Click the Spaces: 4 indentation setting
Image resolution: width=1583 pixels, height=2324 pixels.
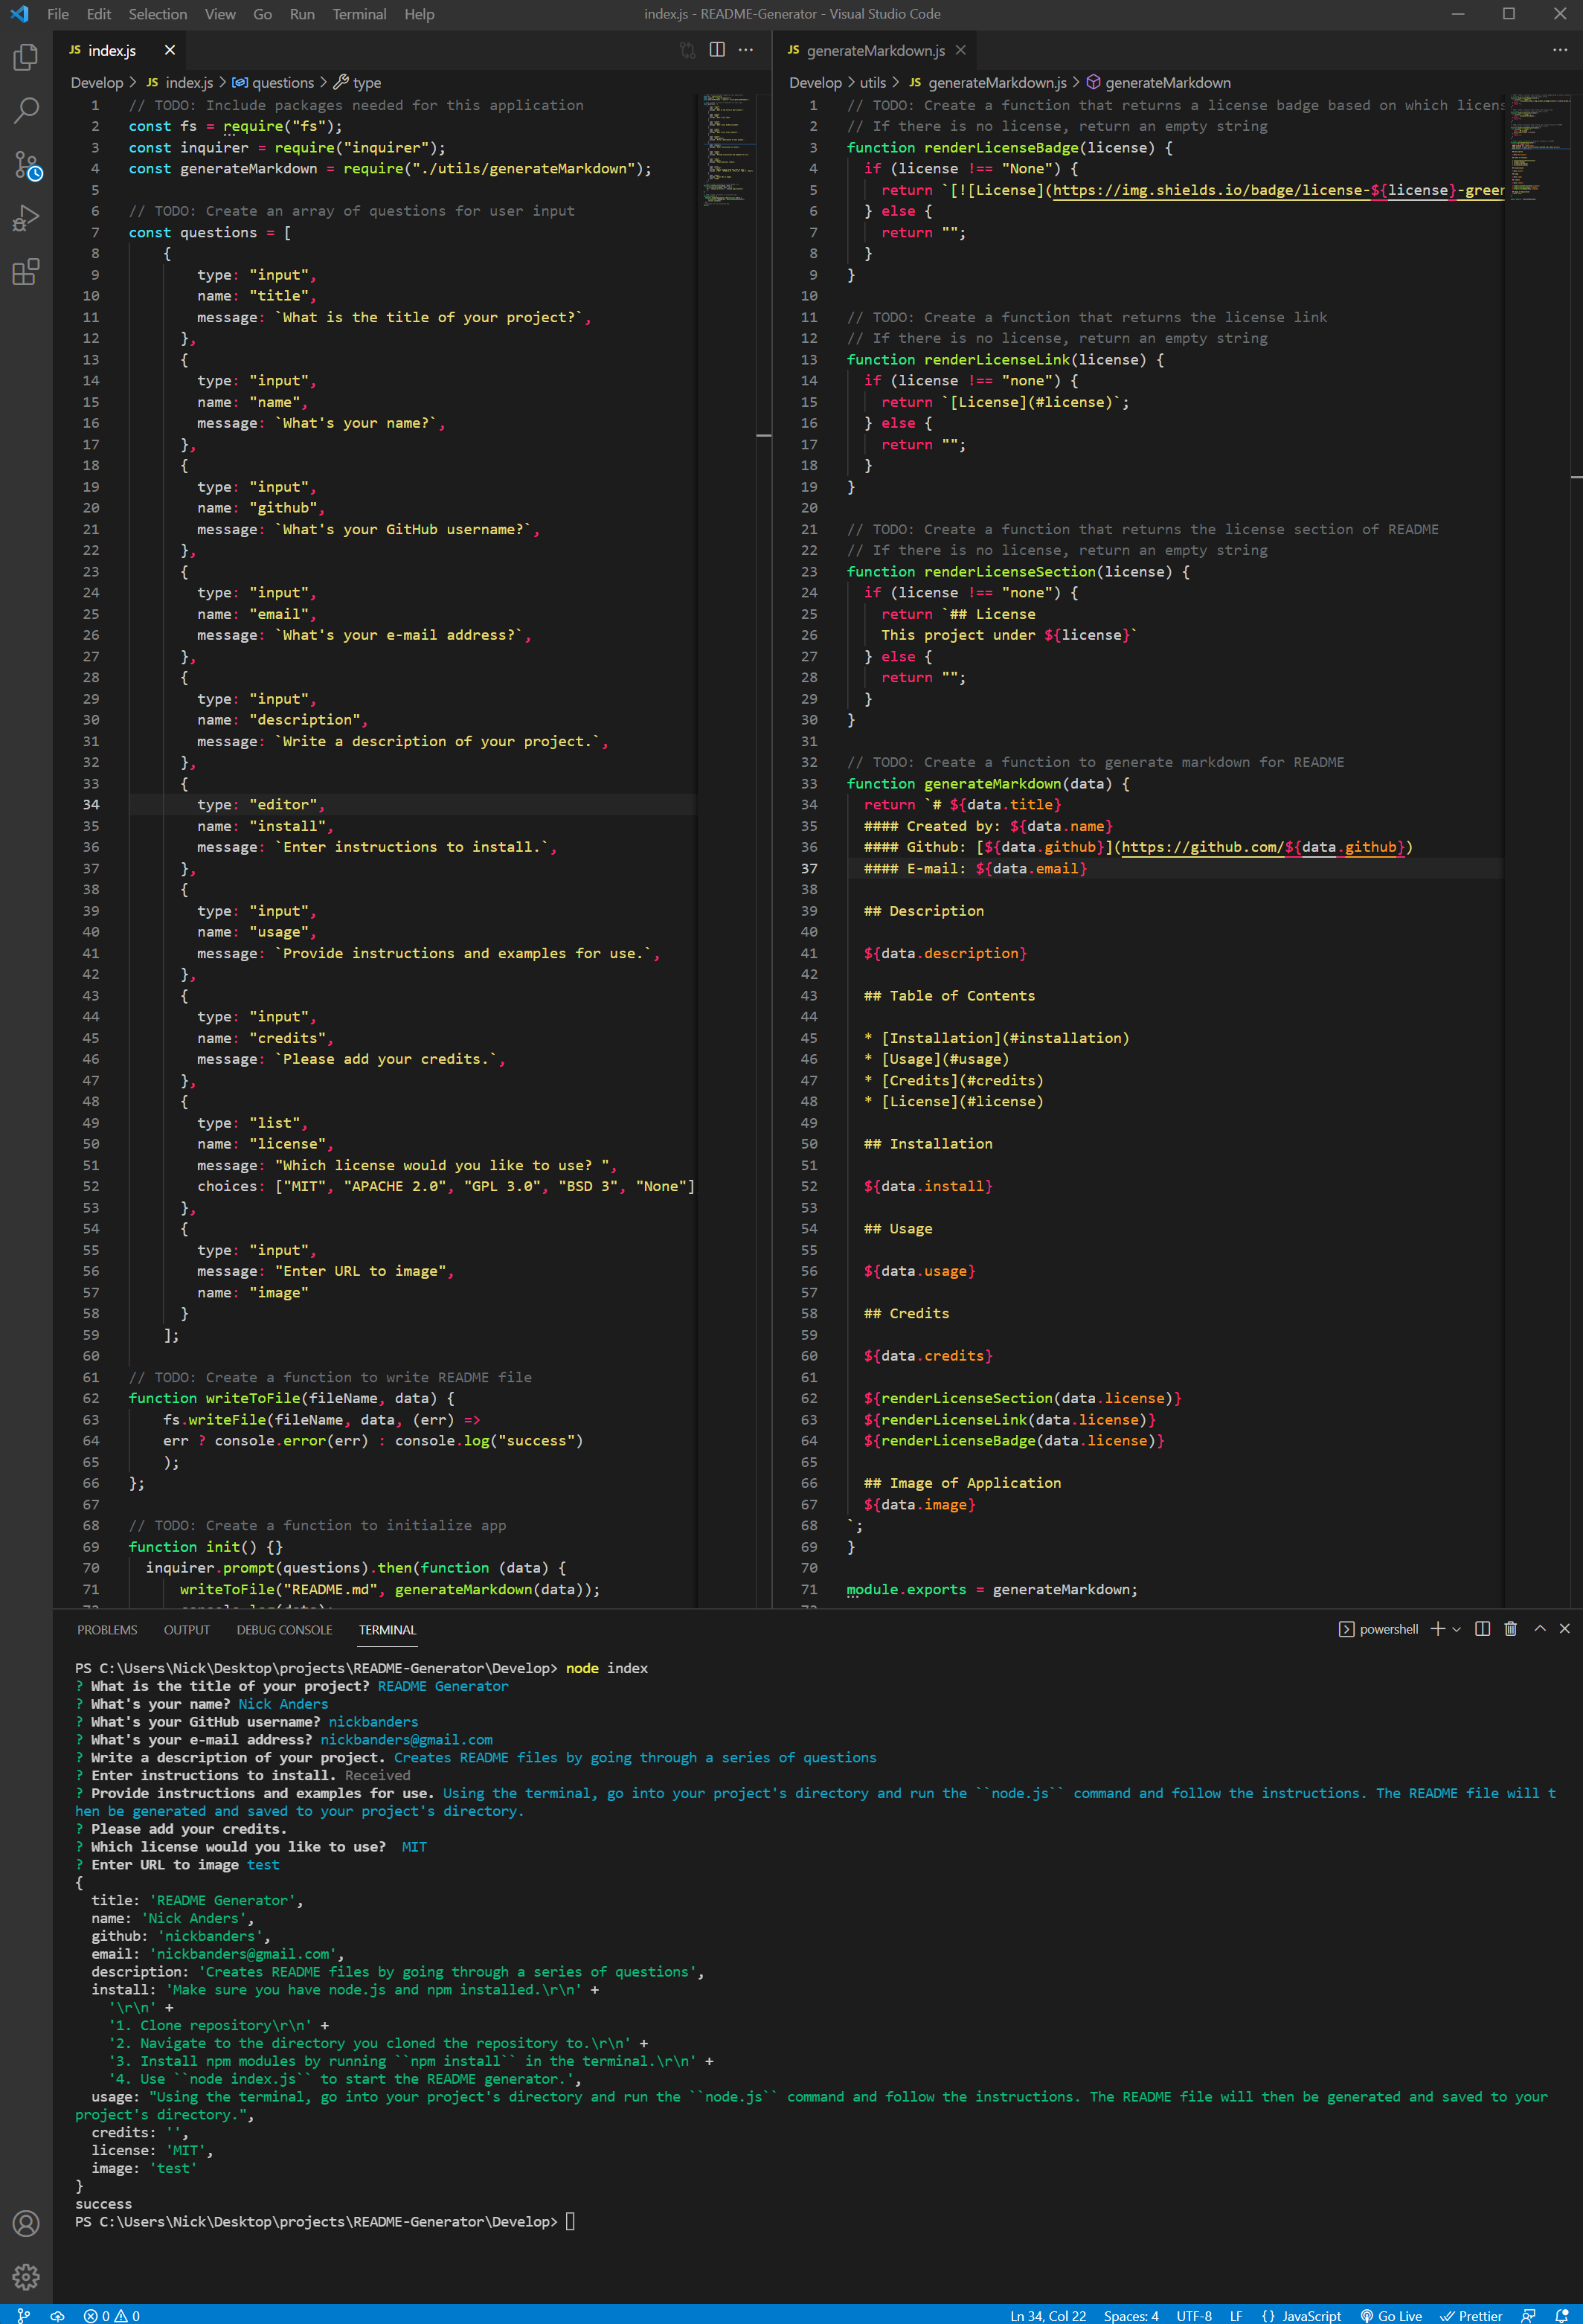point(1131,2315)
